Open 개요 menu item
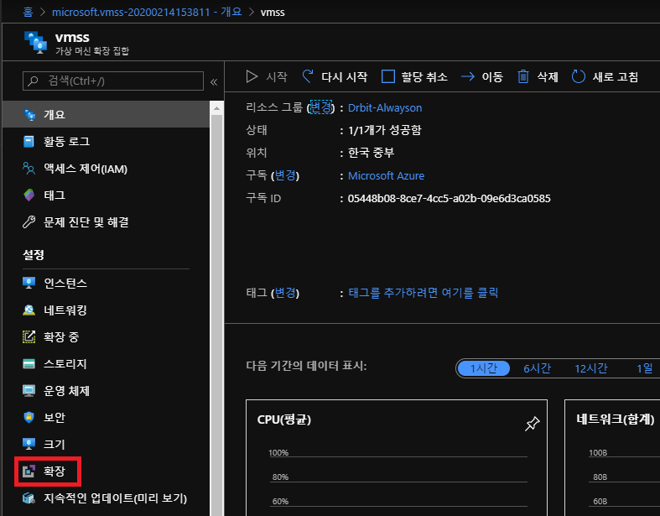 (106, 114)
